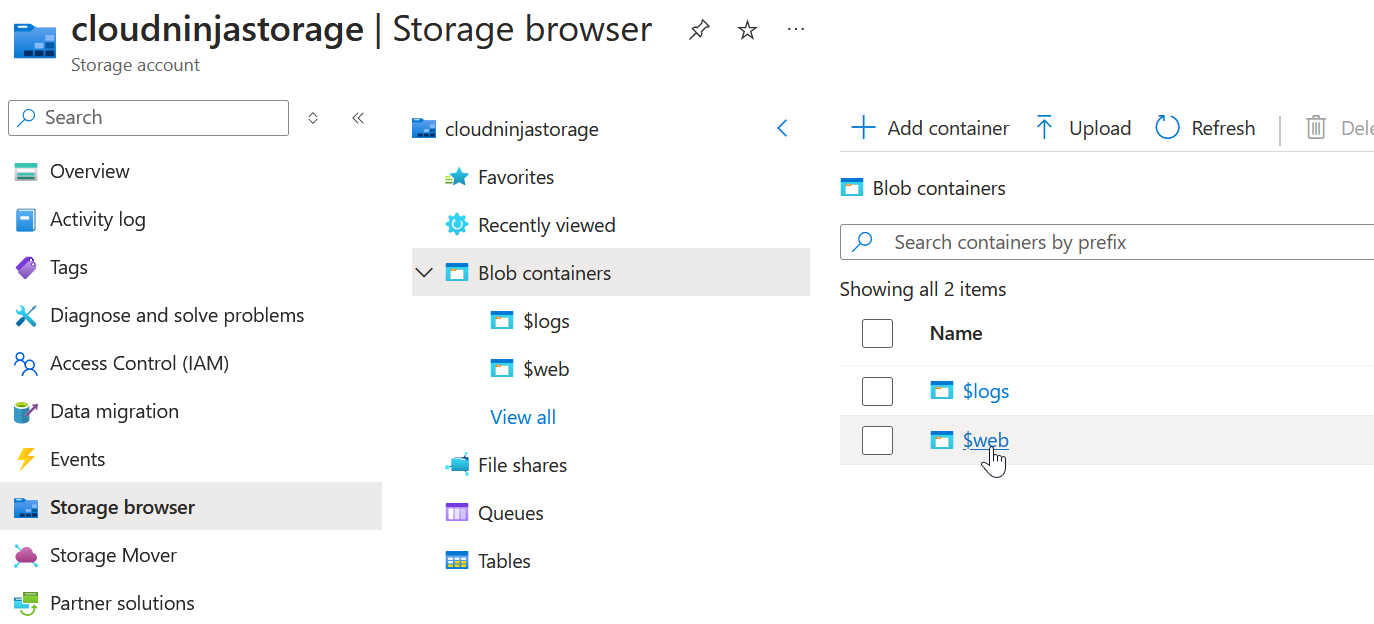Image resolution: width=1374 pixels, height=624 pixels.
Task: Open the $web container link
Action: tap(986, 440)
